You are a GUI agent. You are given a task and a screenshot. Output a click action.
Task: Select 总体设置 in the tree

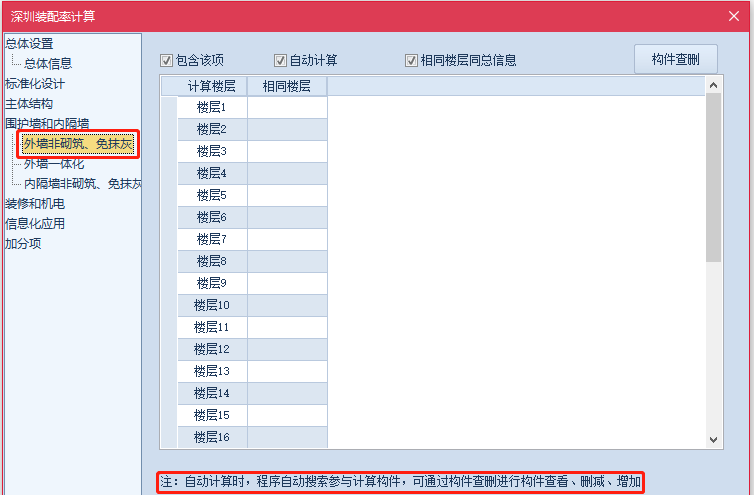pyautogui.click(x=29, y=43)
